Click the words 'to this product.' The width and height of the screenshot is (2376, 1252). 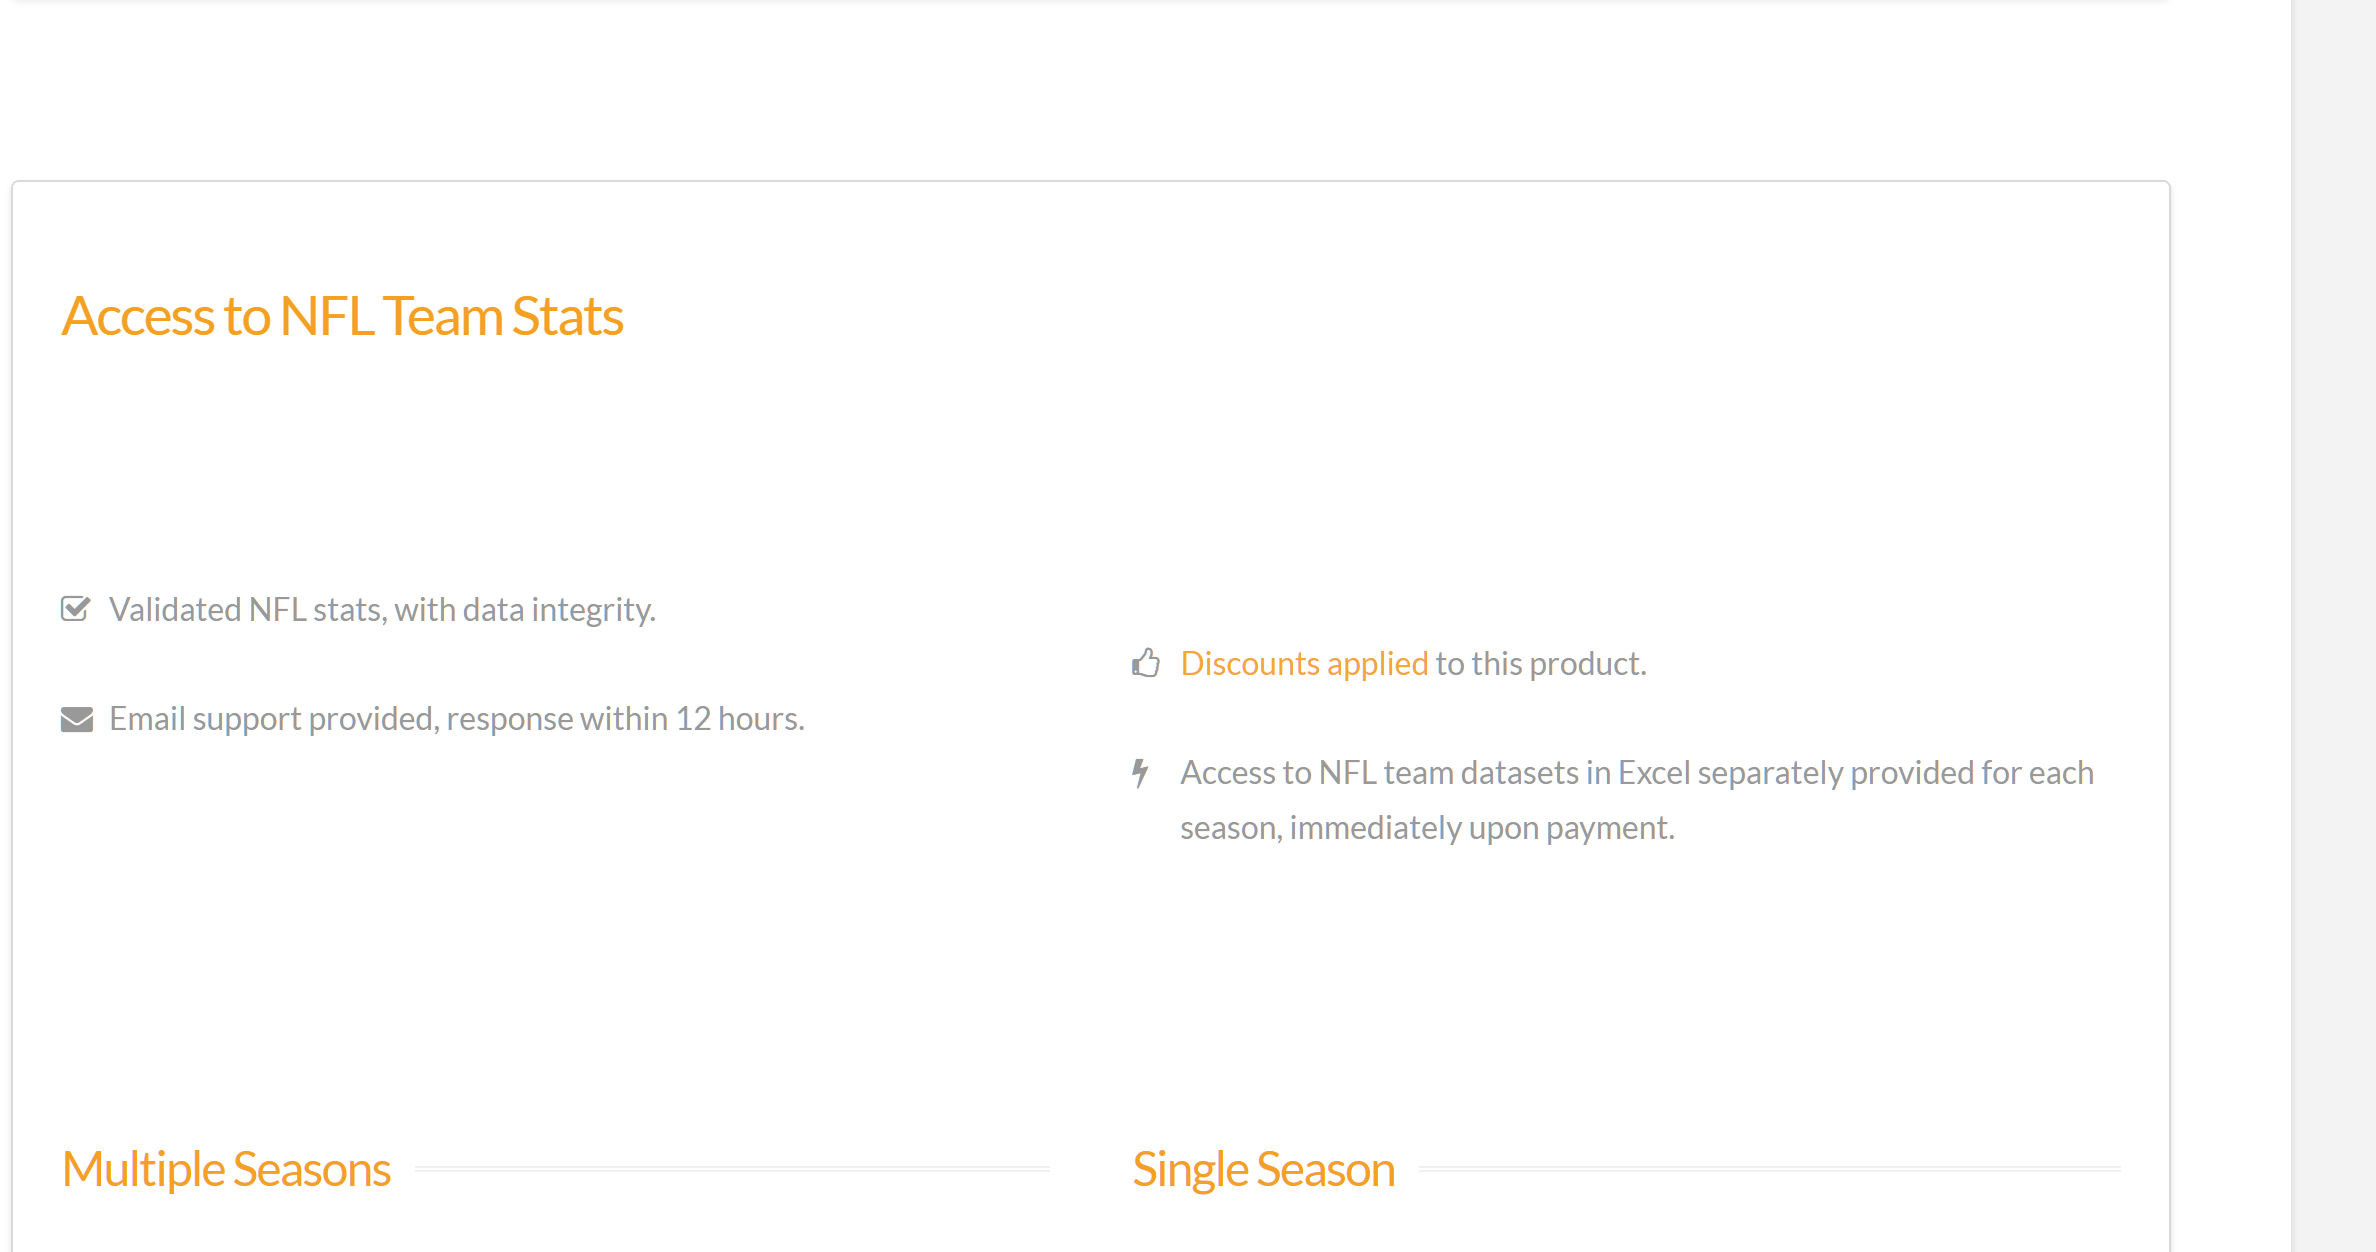1541,664
